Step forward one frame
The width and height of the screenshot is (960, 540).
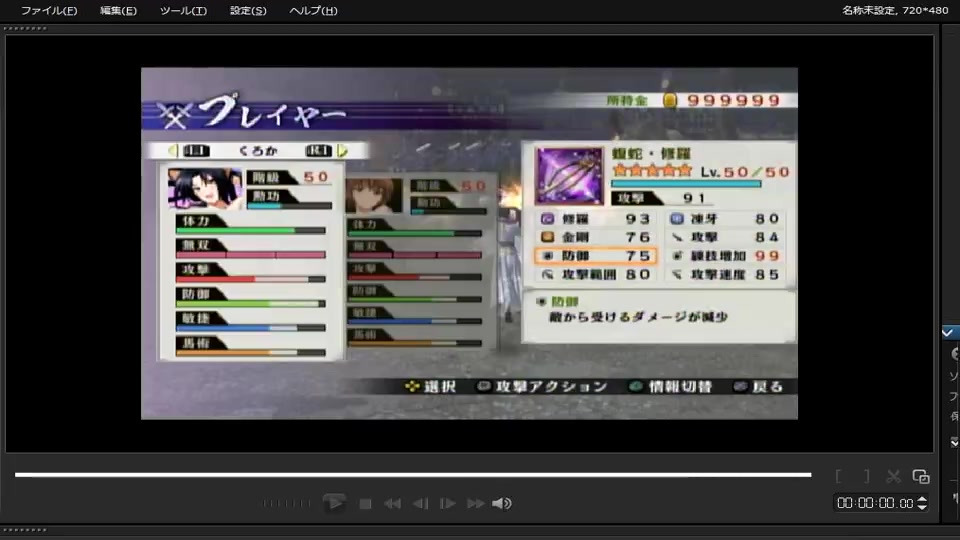[448, 503]
